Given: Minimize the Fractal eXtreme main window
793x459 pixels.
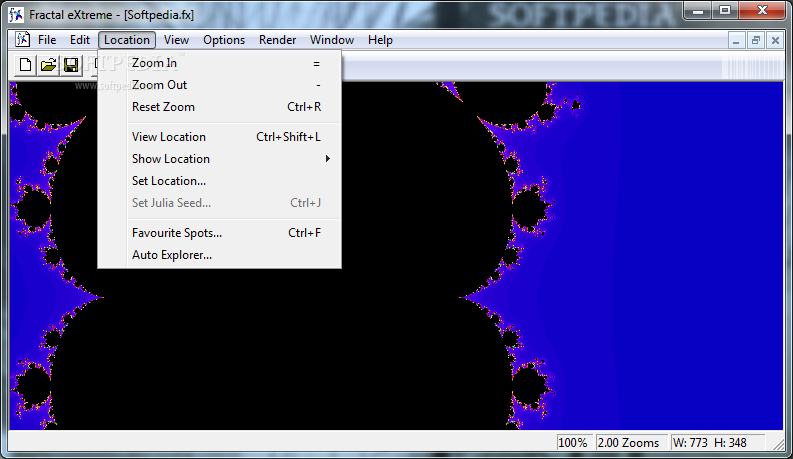Looking at the screenshot, I should (x=698, y=11).
